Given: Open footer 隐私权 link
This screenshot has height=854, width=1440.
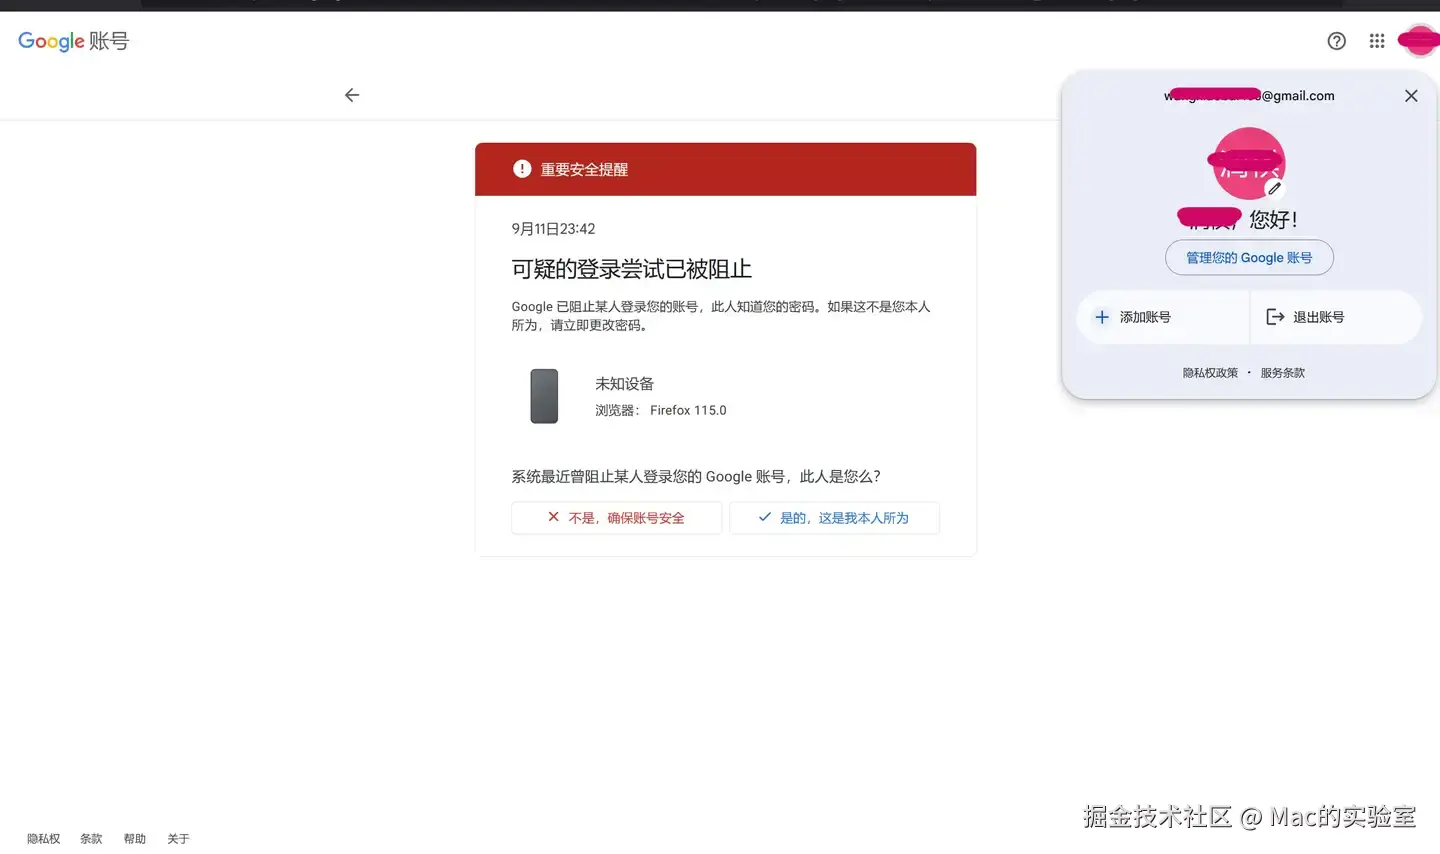Looking at the screenshot, I should click(x=44, y=839).
